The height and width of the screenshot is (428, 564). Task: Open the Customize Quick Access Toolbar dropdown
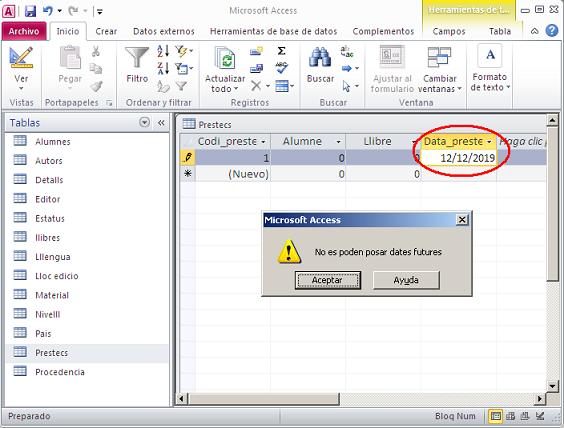[x=100, y=12]
